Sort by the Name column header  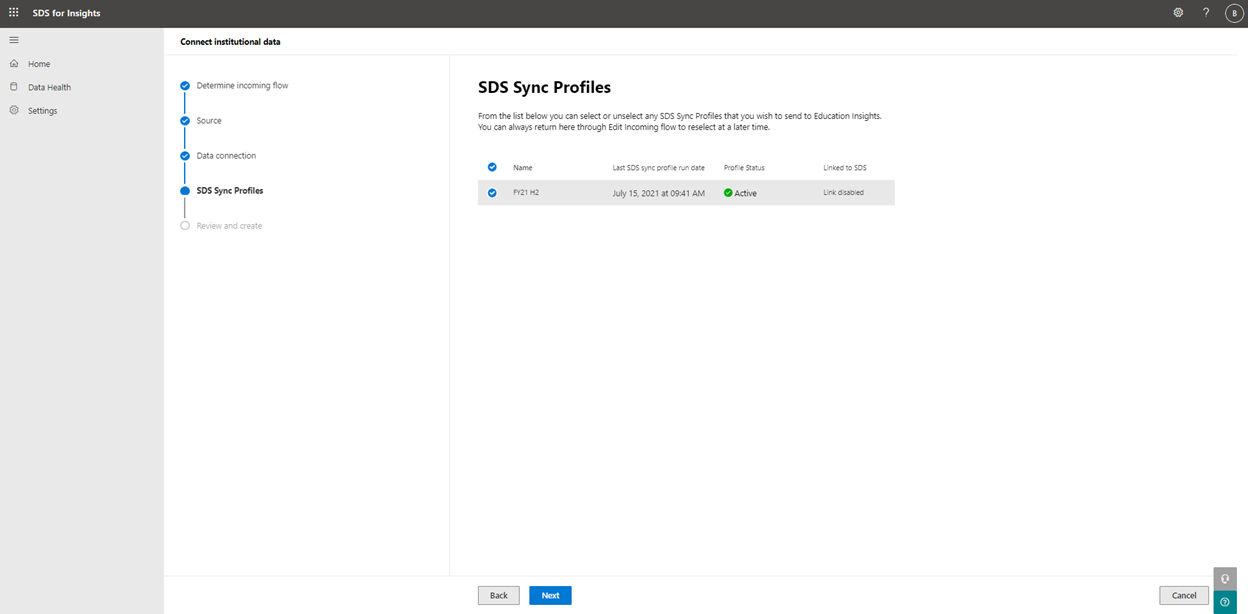pyautogui.click(x=523, y=167)
